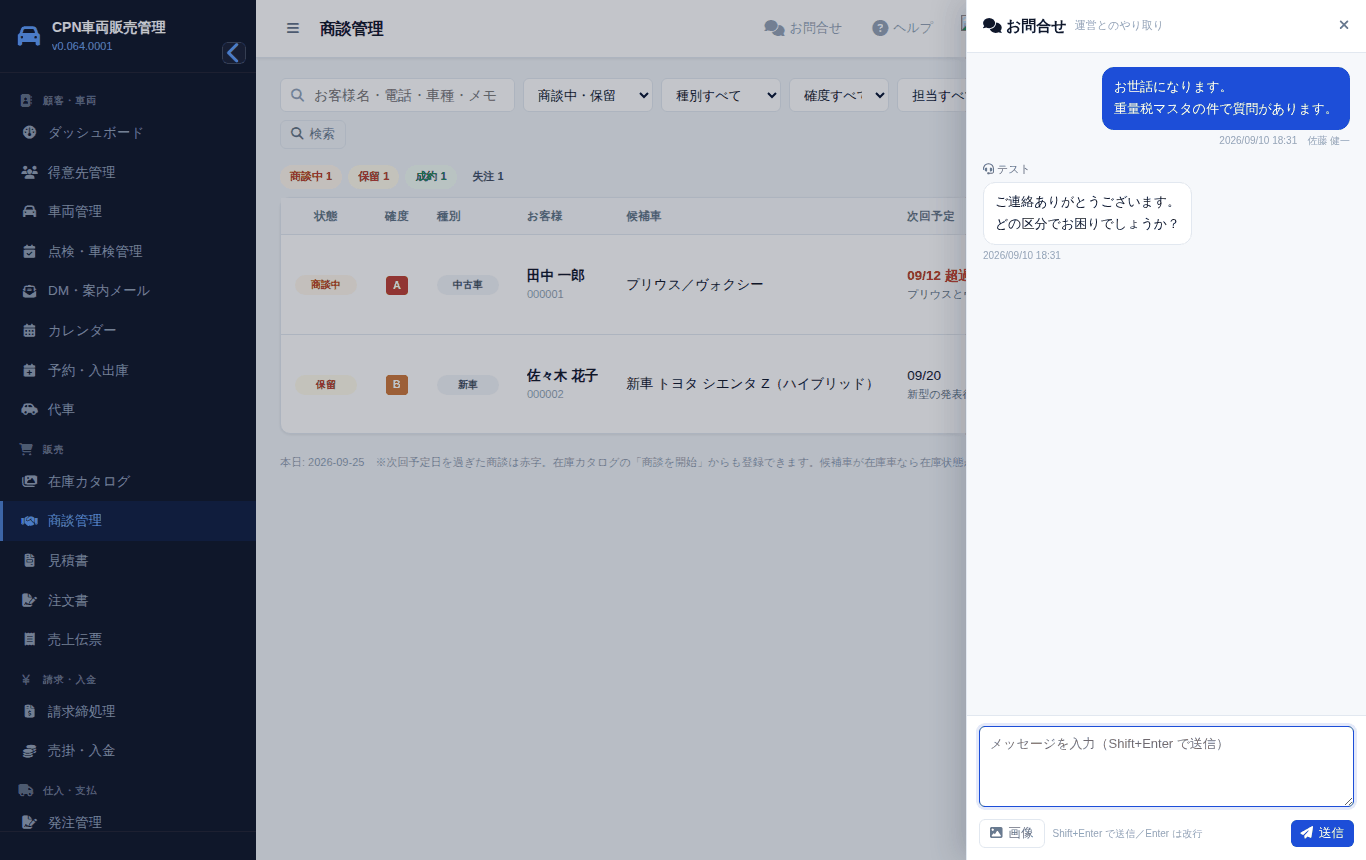Select the 保留 1 filter chip
The image size is (1366, 860).
[x=374, y=176]
